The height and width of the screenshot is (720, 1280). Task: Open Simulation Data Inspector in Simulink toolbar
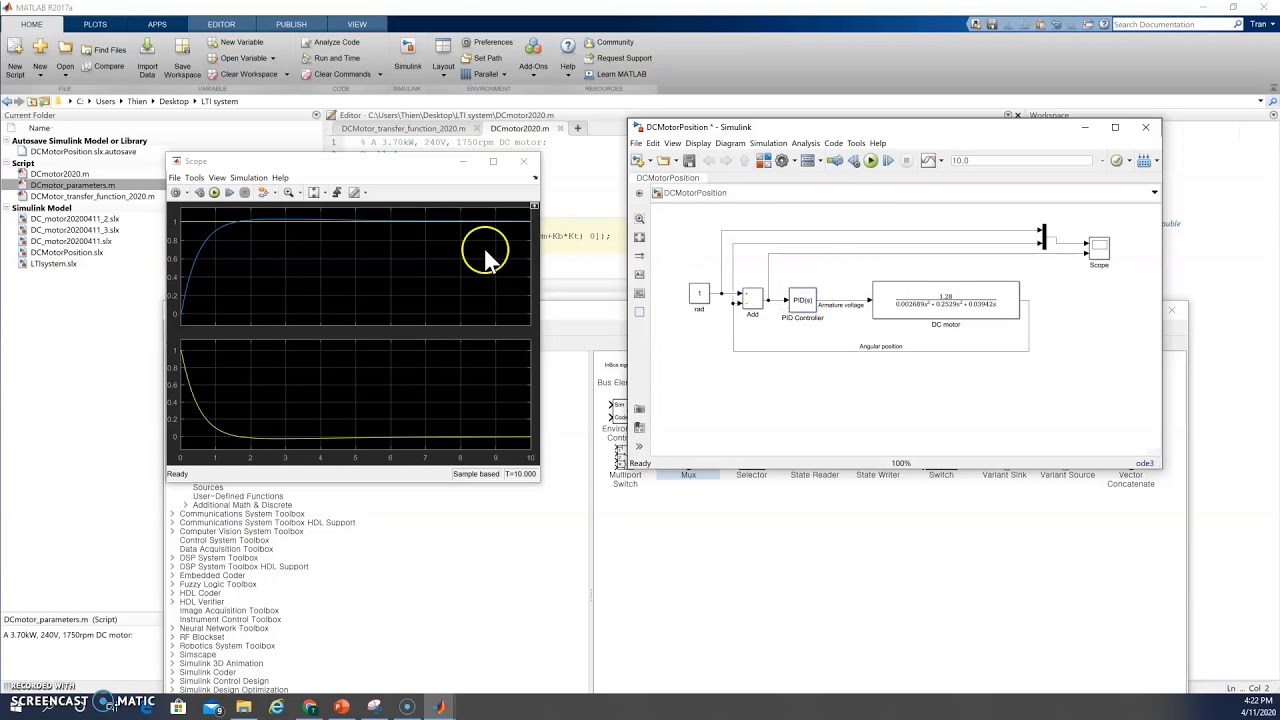click(x=928, y=161)
